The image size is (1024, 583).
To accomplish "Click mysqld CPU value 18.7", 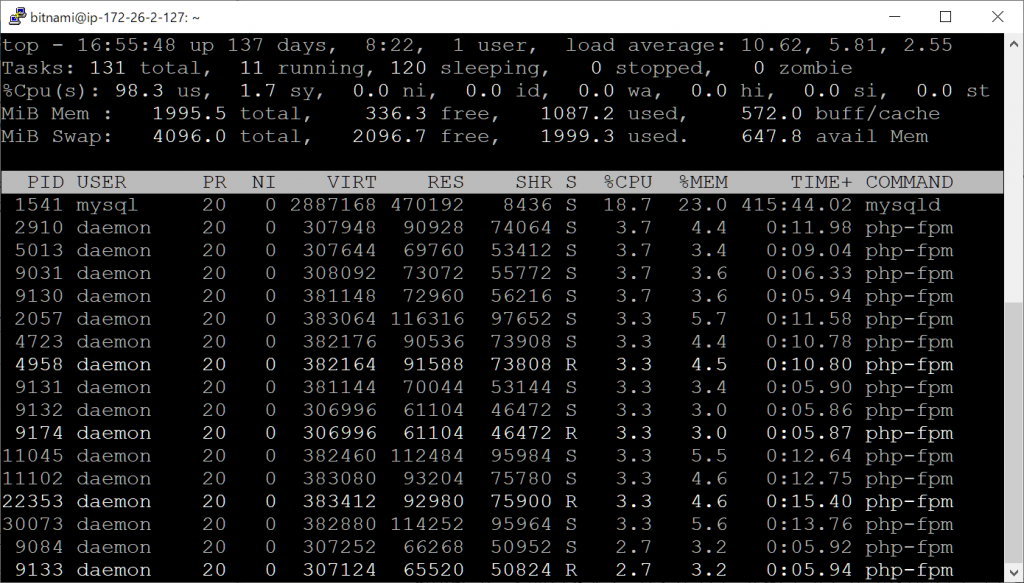I will (x=628, y=205).
